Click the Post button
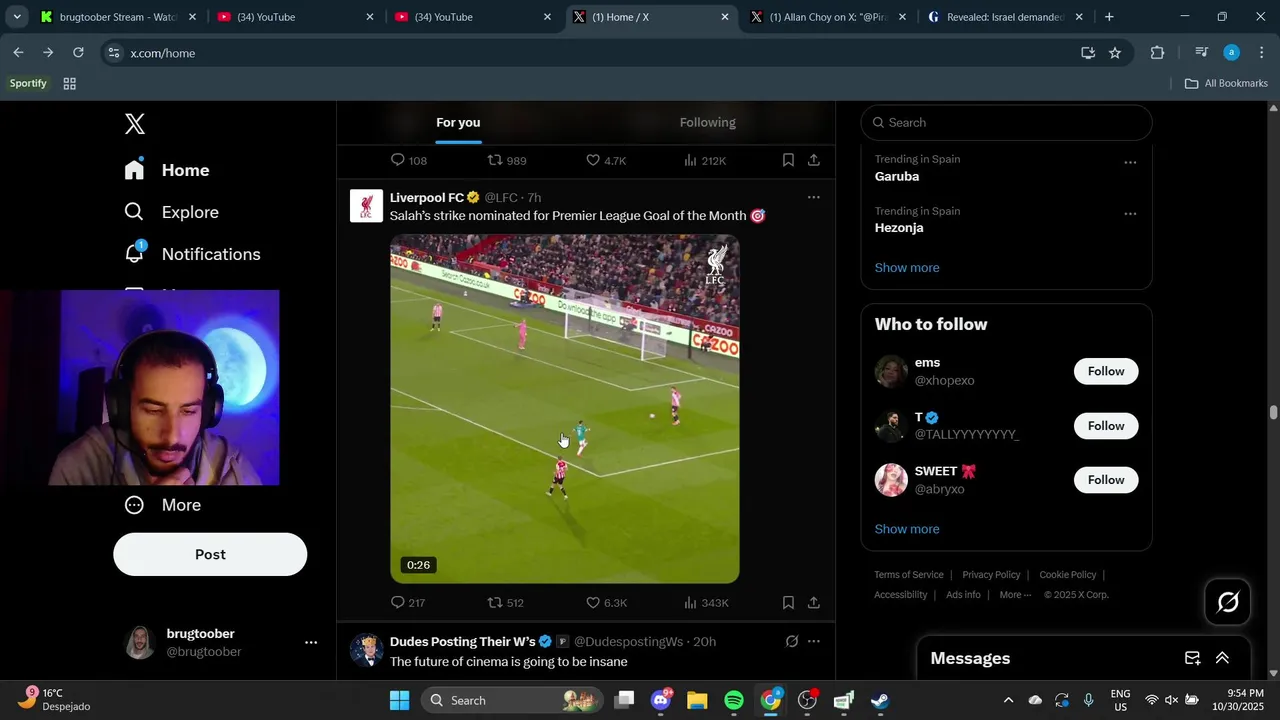Viewport: 1280px width, 720px height. [210, 554]
